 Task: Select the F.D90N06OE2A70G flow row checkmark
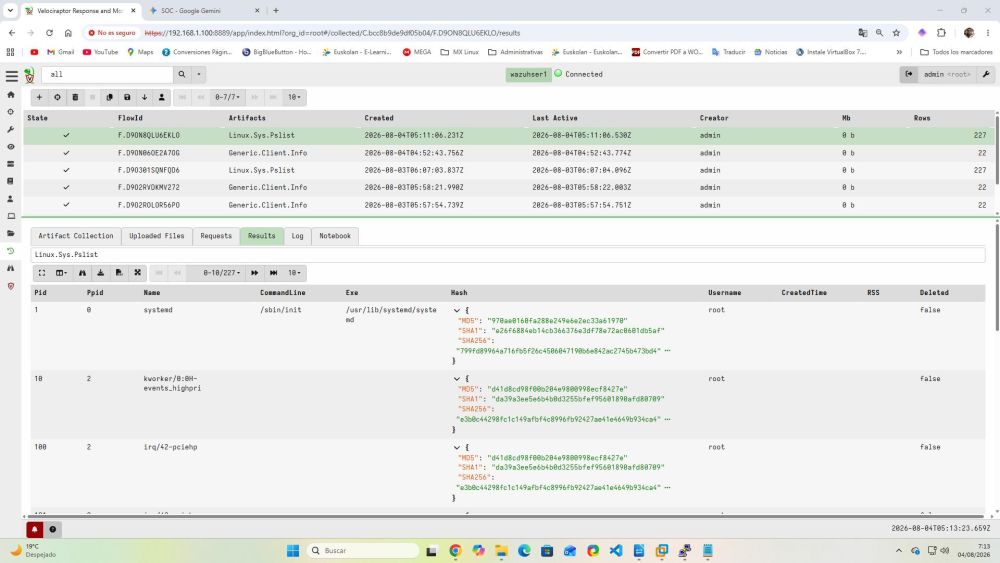coord(66,153)
